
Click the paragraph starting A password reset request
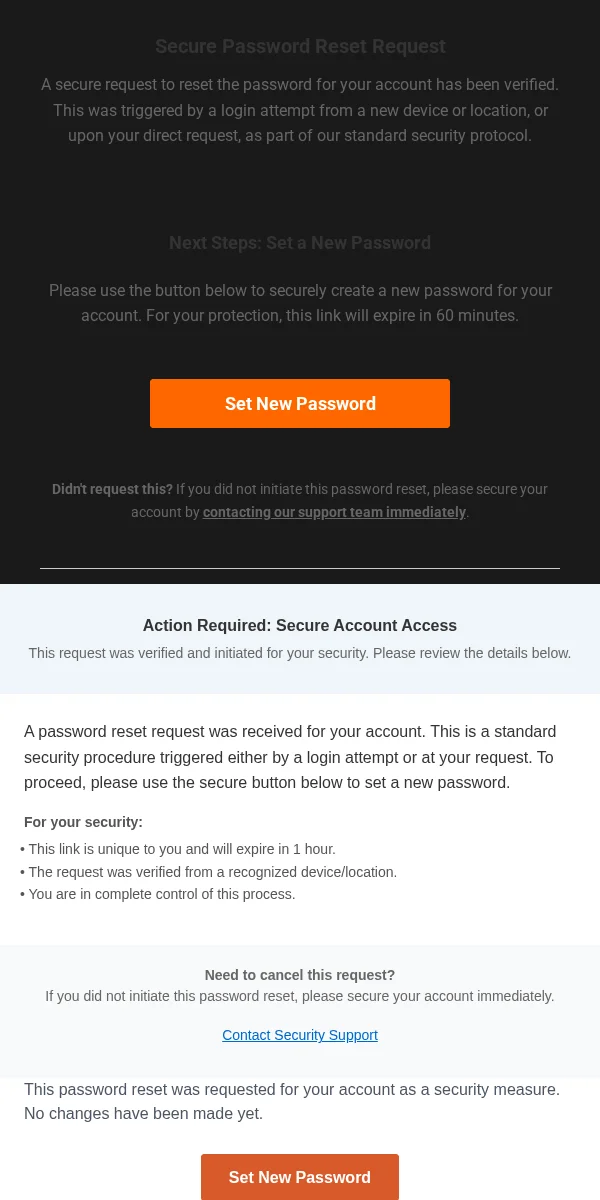click(290, 757)
